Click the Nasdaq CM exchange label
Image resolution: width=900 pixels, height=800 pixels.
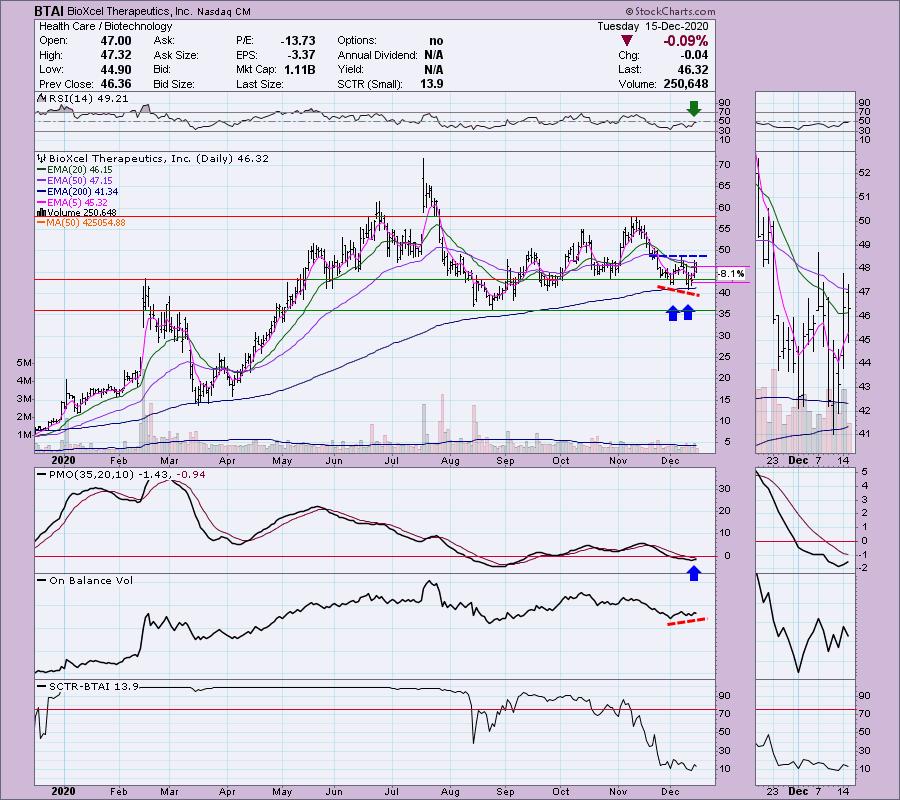point(226,11)
